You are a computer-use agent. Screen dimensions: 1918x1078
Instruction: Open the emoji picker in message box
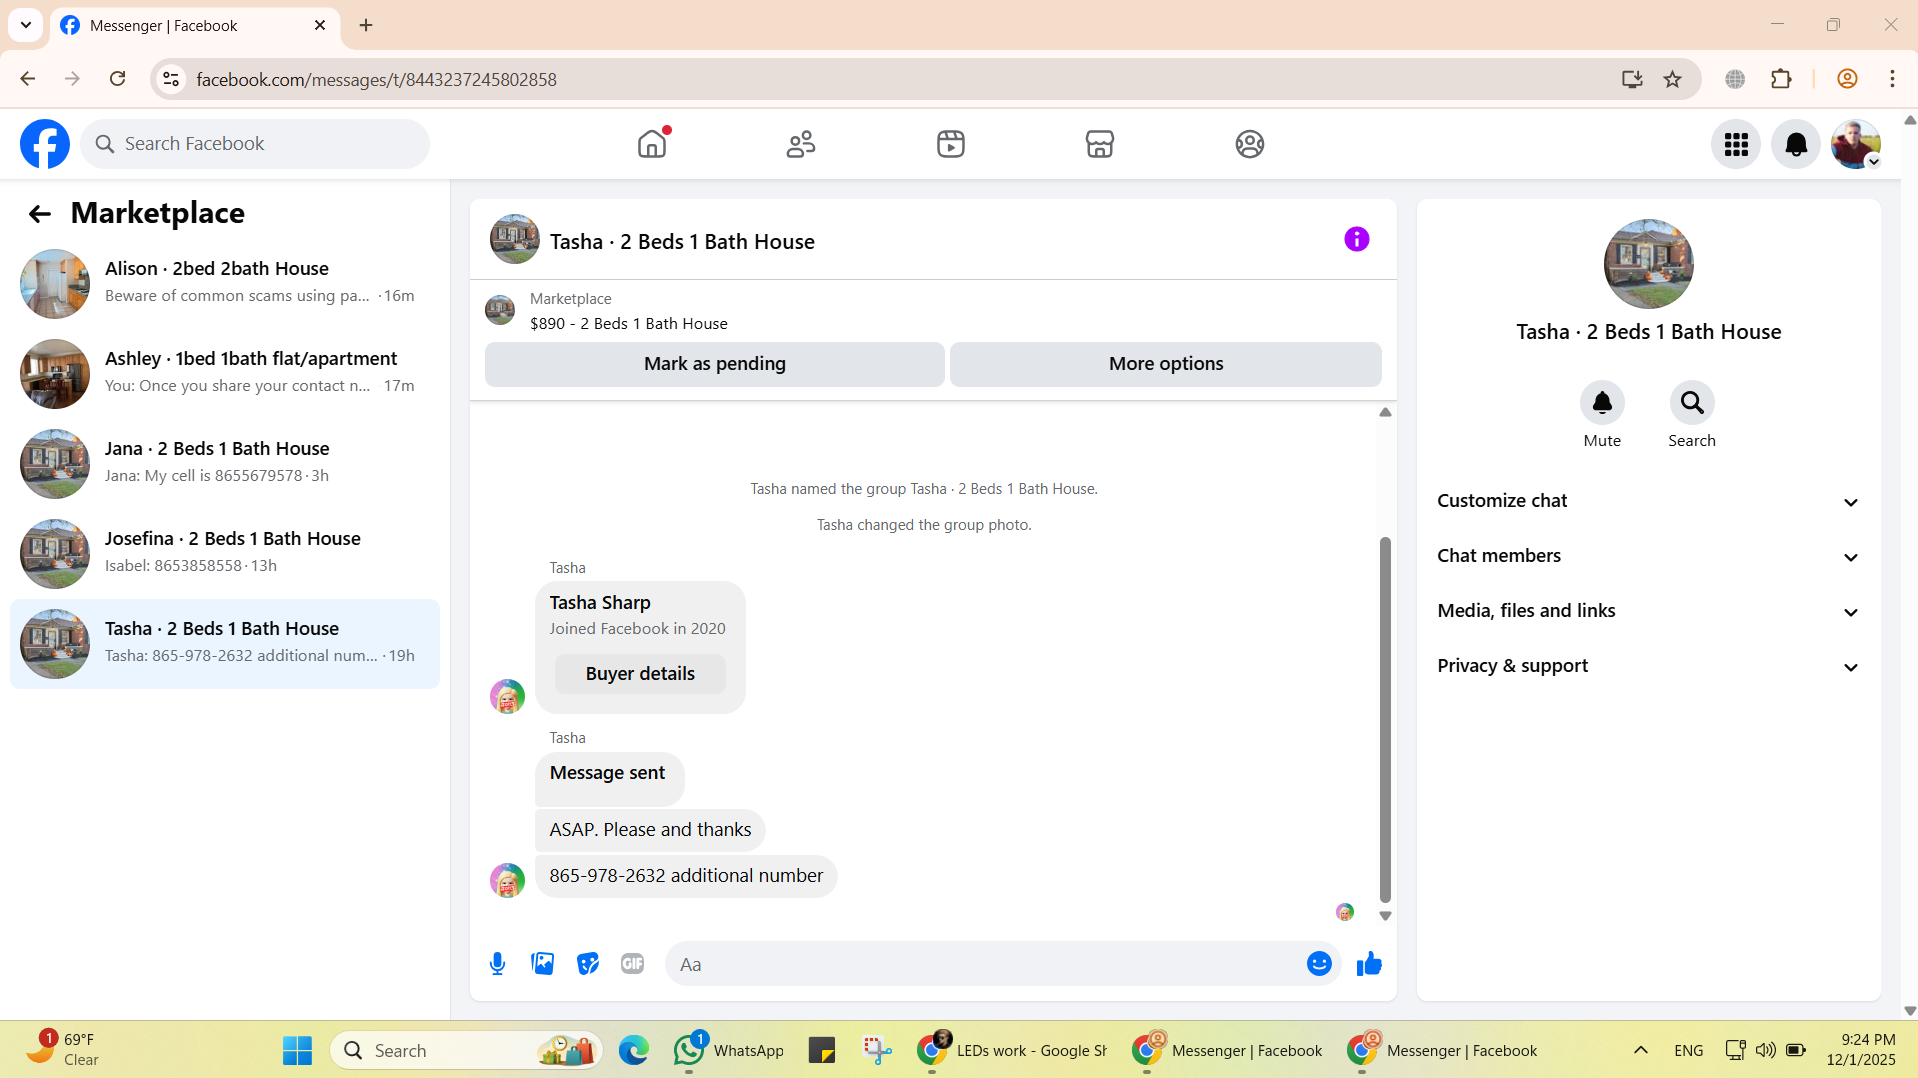point(1319,964)
